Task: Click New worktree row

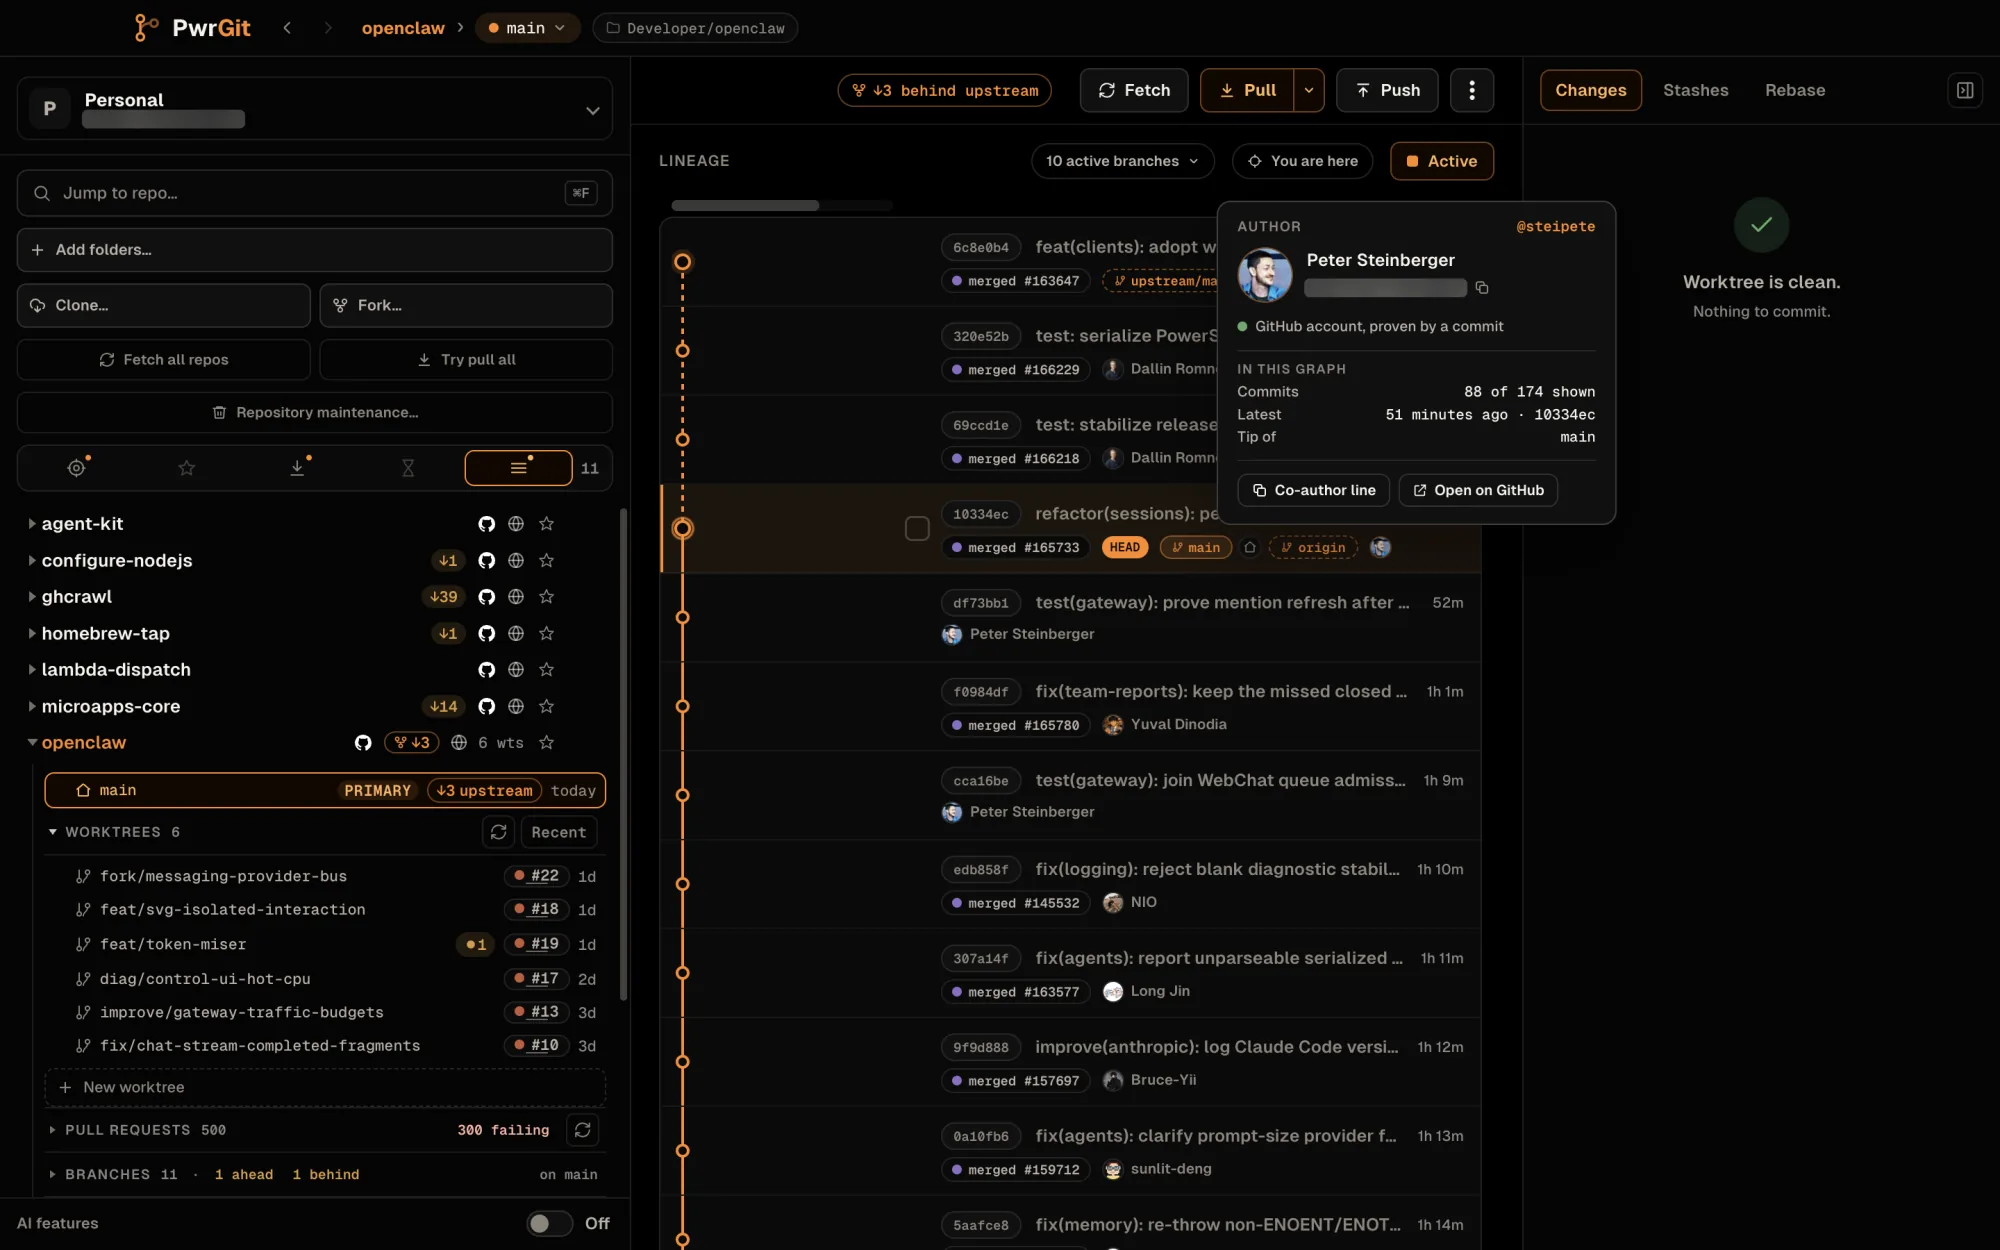Action: (x=325, y=1087)
